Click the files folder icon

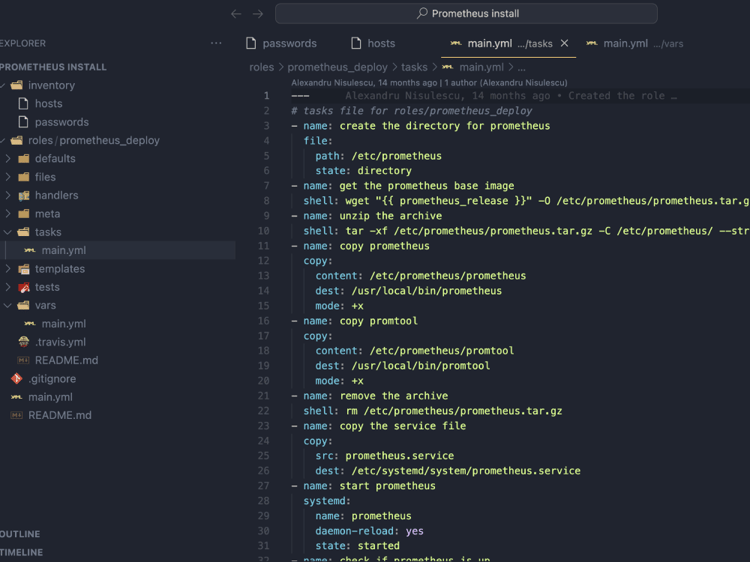click(23, 177)
